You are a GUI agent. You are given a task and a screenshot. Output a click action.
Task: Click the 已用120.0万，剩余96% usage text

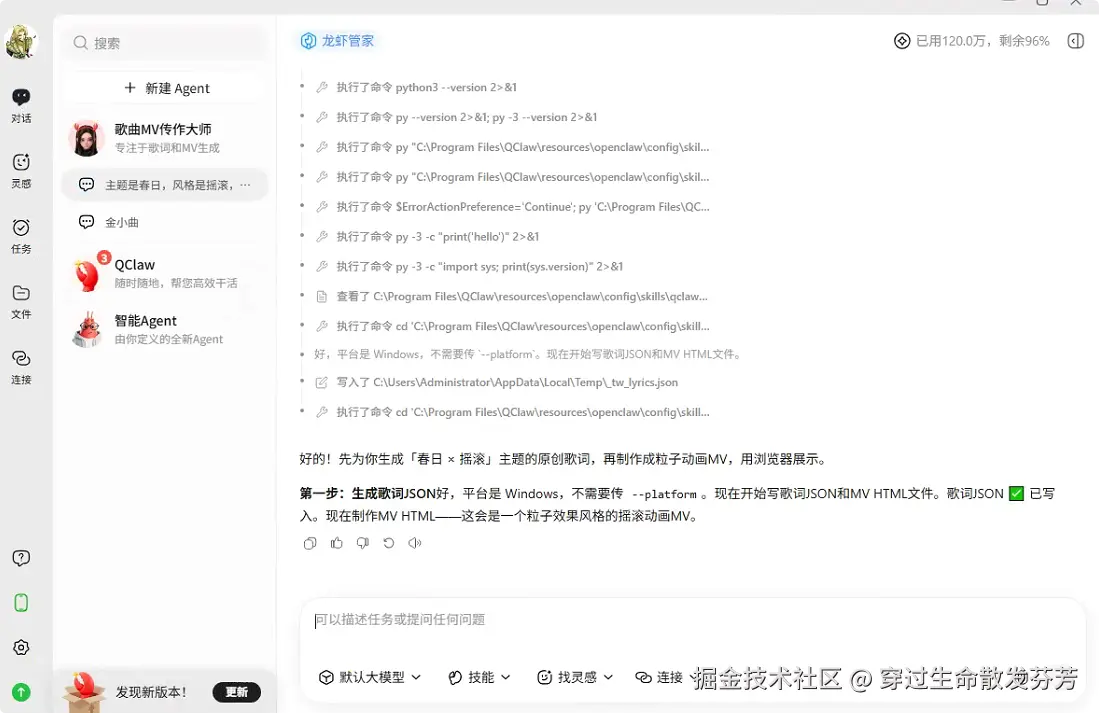[983, 41]
